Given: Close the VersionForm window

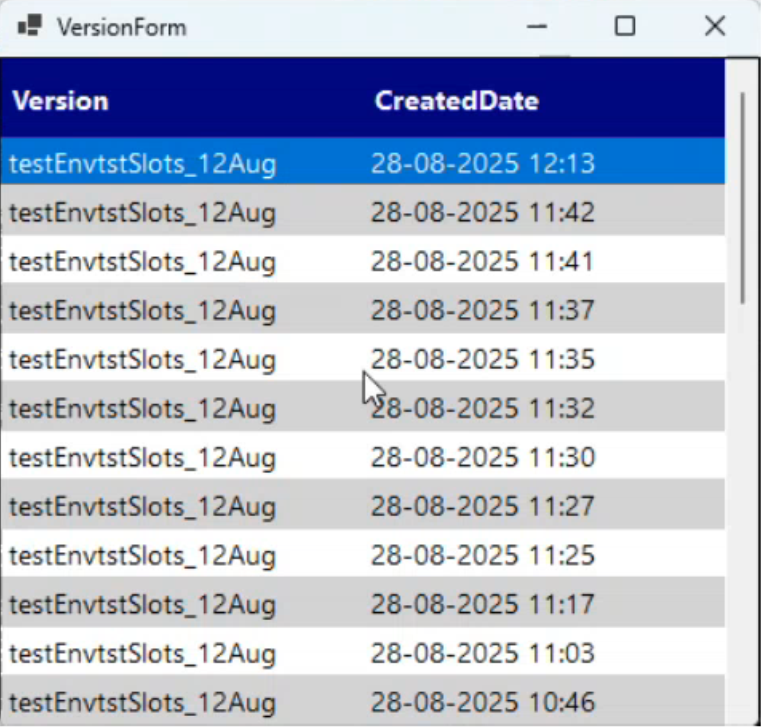Looking at the screenshot, I should 714,27.
